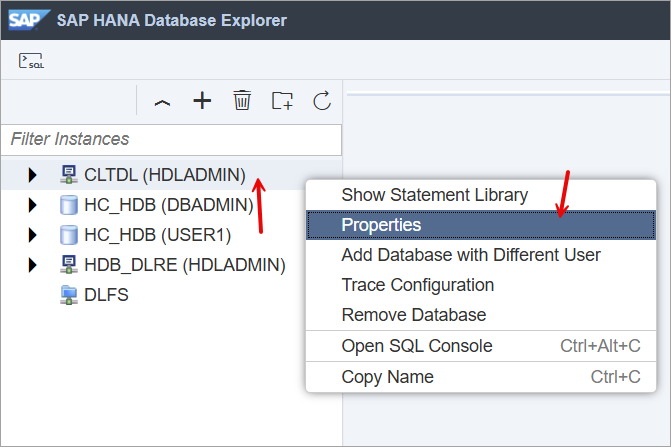Click SAP HANA Database Explorer title
The image size is (671, 447).
172,20
